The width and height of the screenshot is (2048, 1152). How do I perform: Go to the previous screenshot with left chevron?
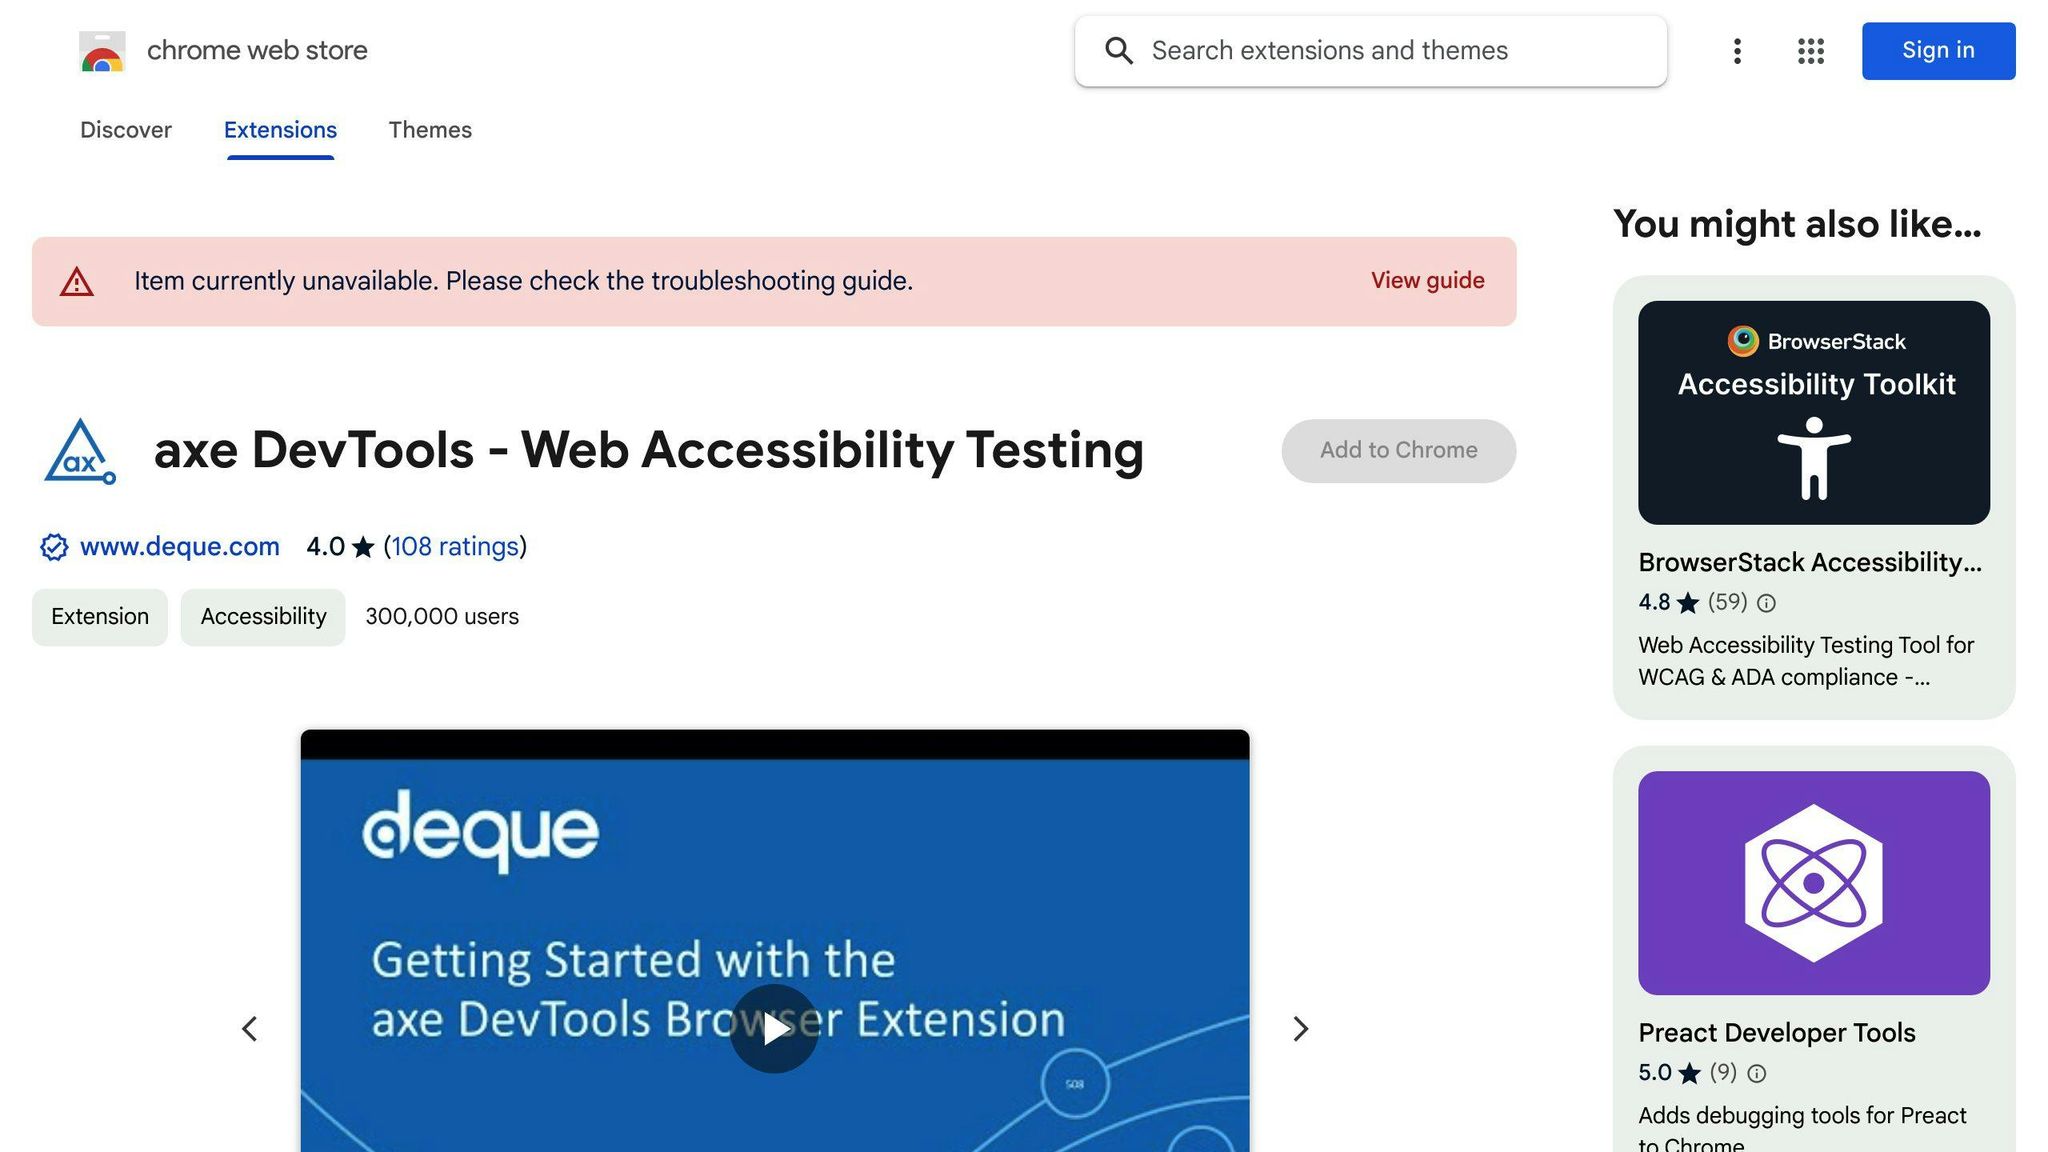pyautogui.click(x=250, y=1029)
